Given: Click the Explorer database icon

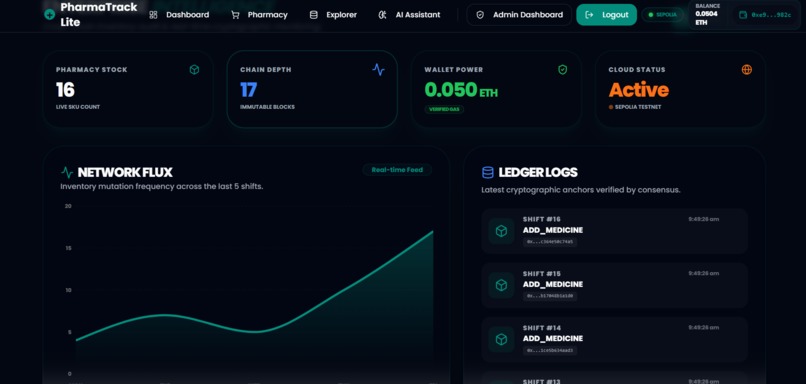Looking at the screenshot, I should [x=314, y=15].
